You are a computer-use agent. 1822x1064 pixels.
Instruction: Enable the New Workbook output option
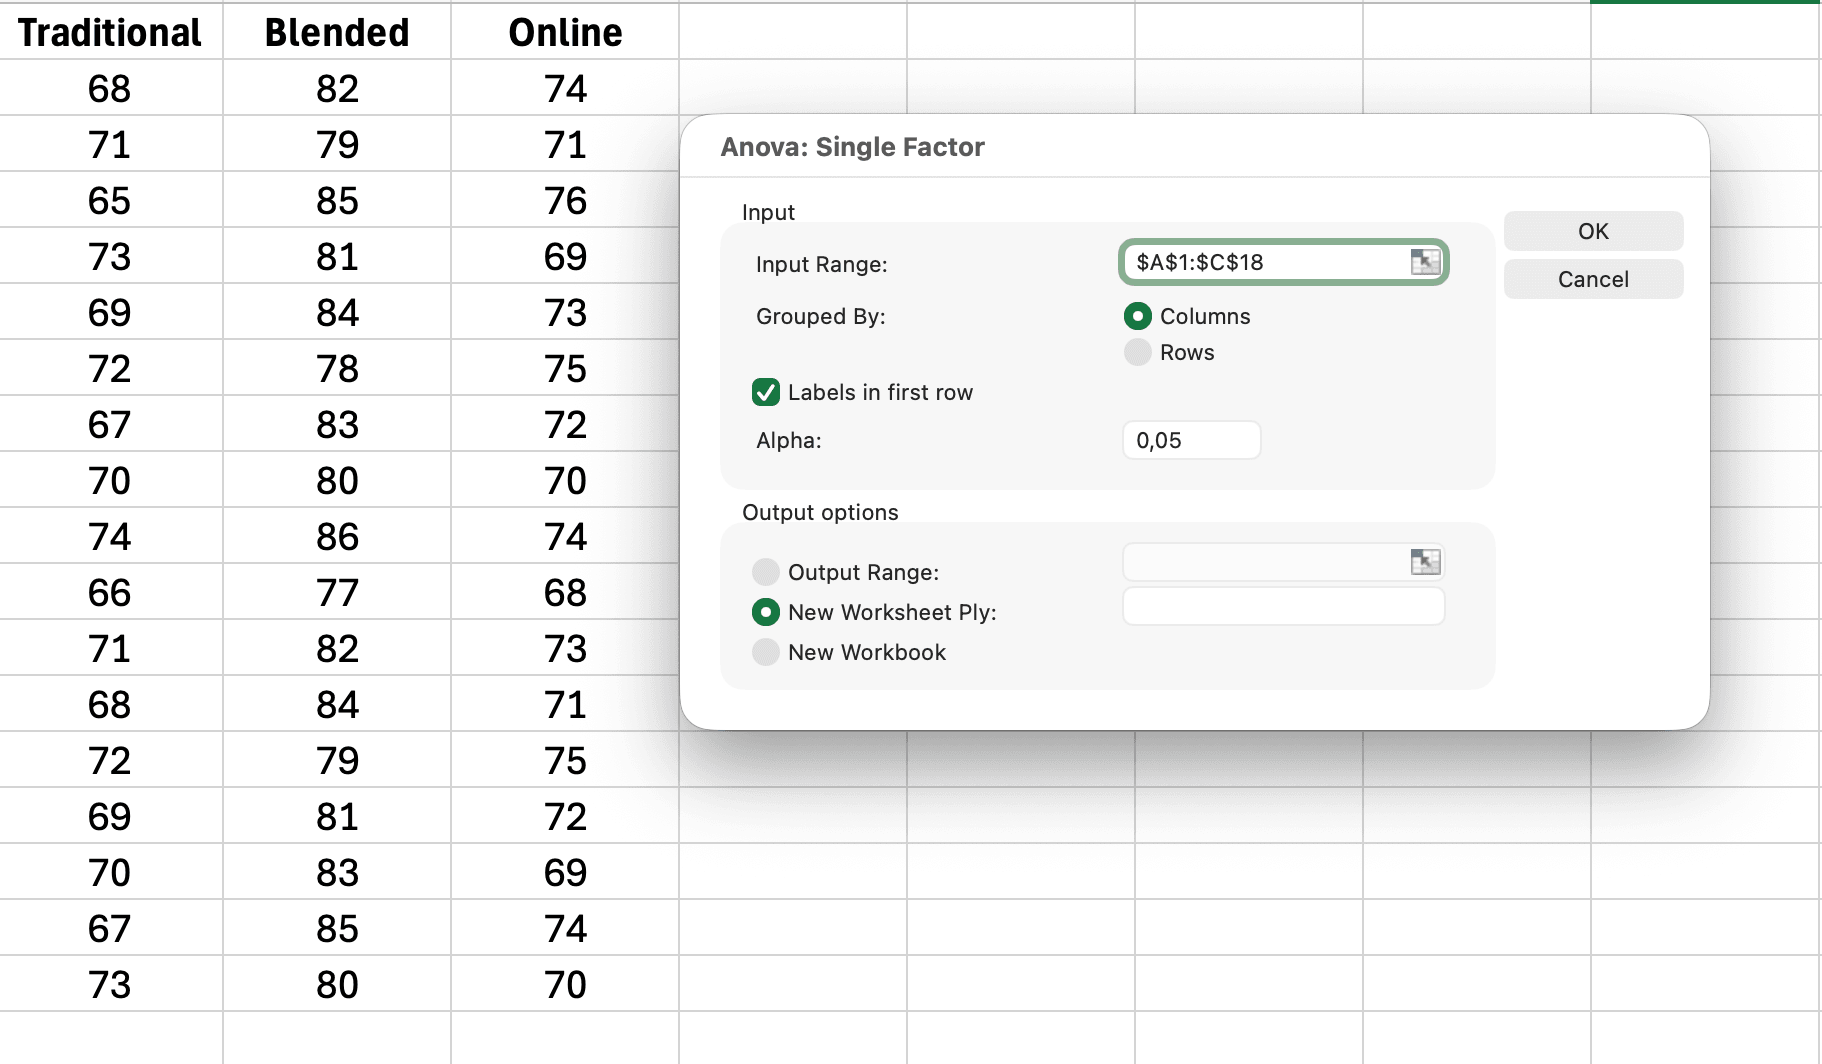(766, 651)
